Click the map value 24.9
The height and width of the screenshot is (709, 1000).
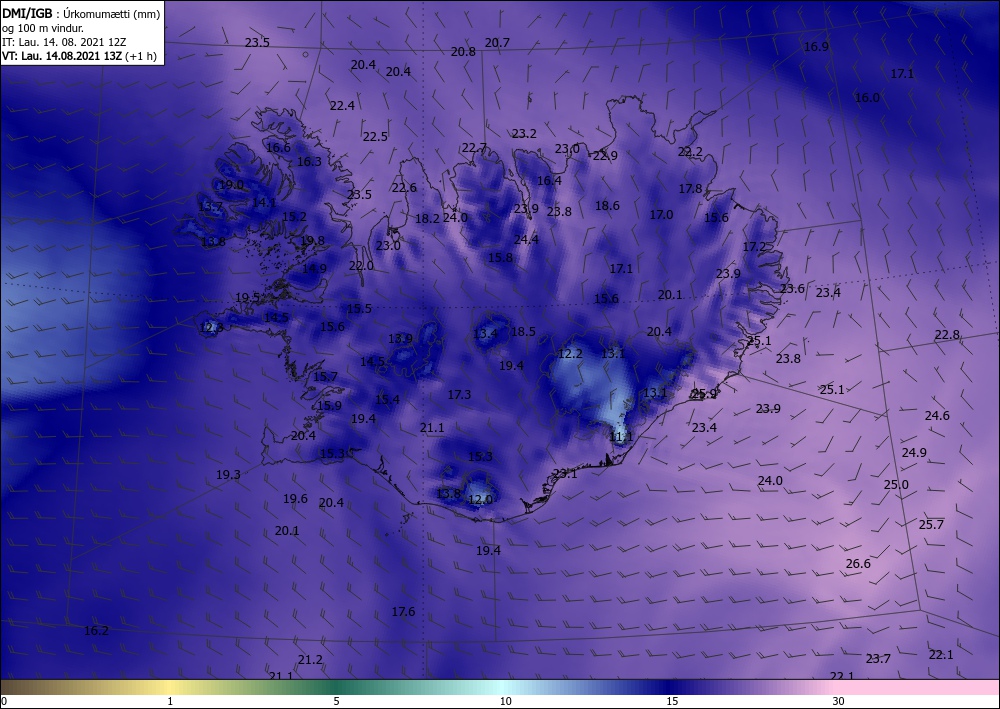pyautogui.click(x=914, y=453)
